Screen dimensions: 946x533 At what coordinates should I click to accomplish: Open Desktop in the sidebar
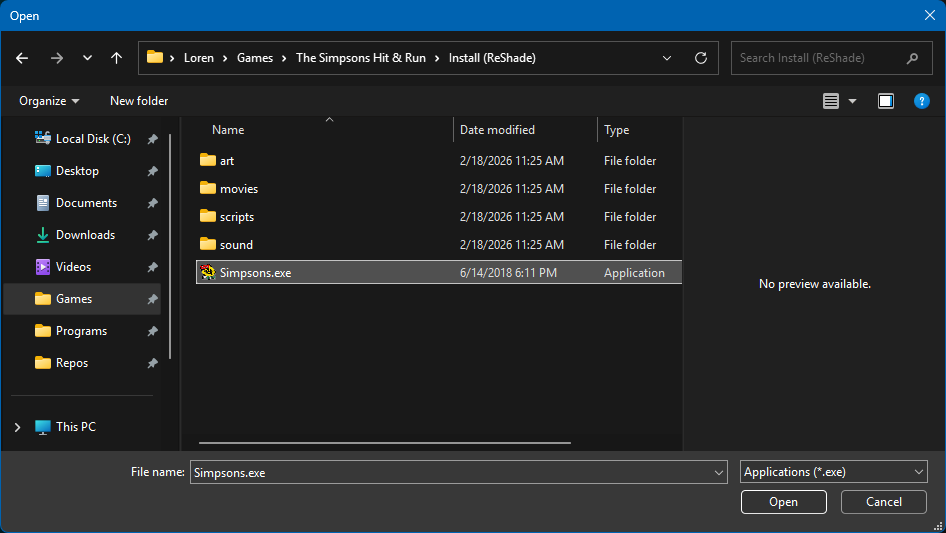click(83, 171)
